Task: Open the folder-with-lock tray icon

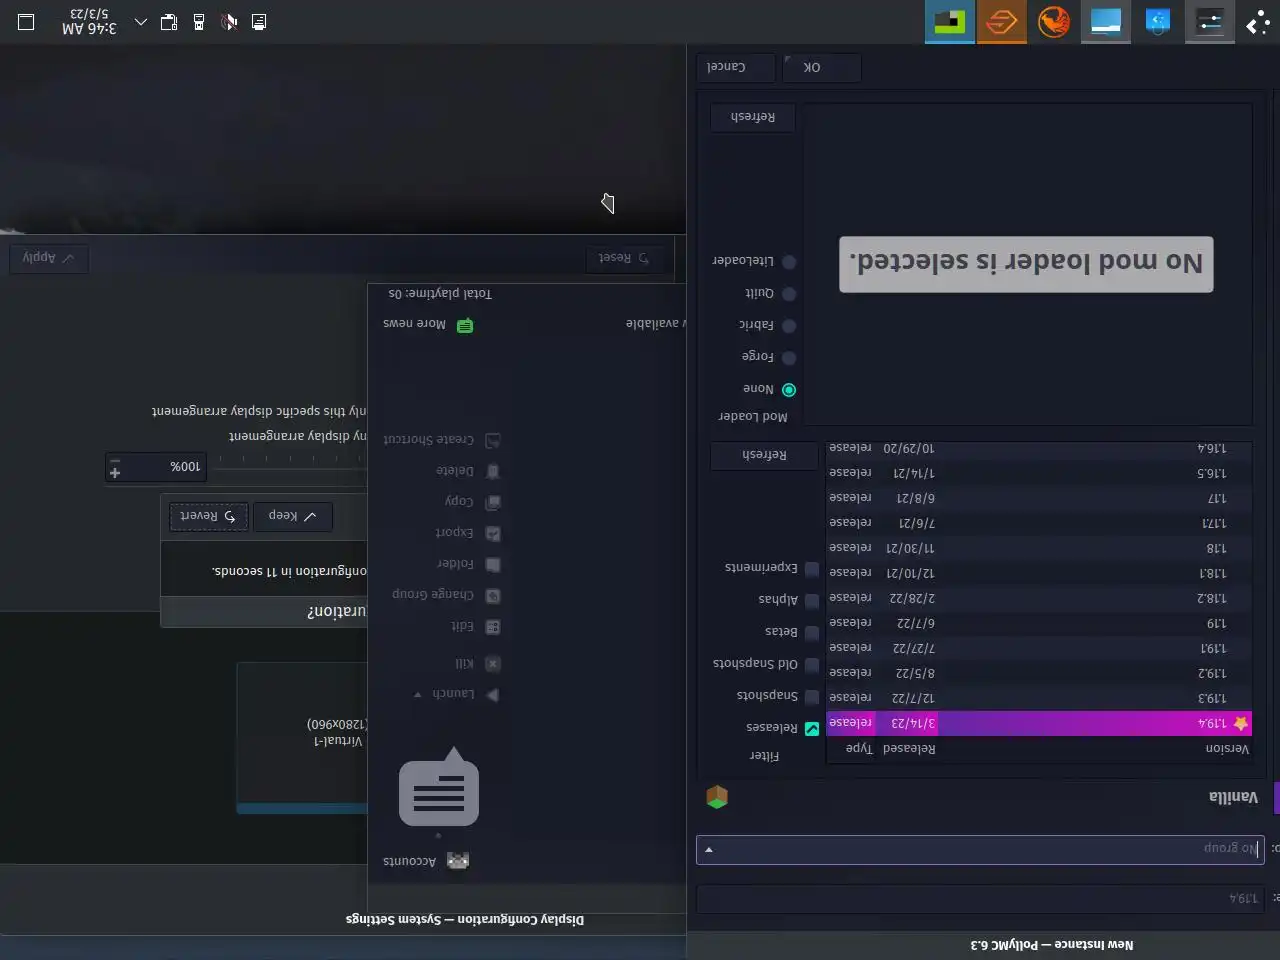Action: [x=169, y=22]
